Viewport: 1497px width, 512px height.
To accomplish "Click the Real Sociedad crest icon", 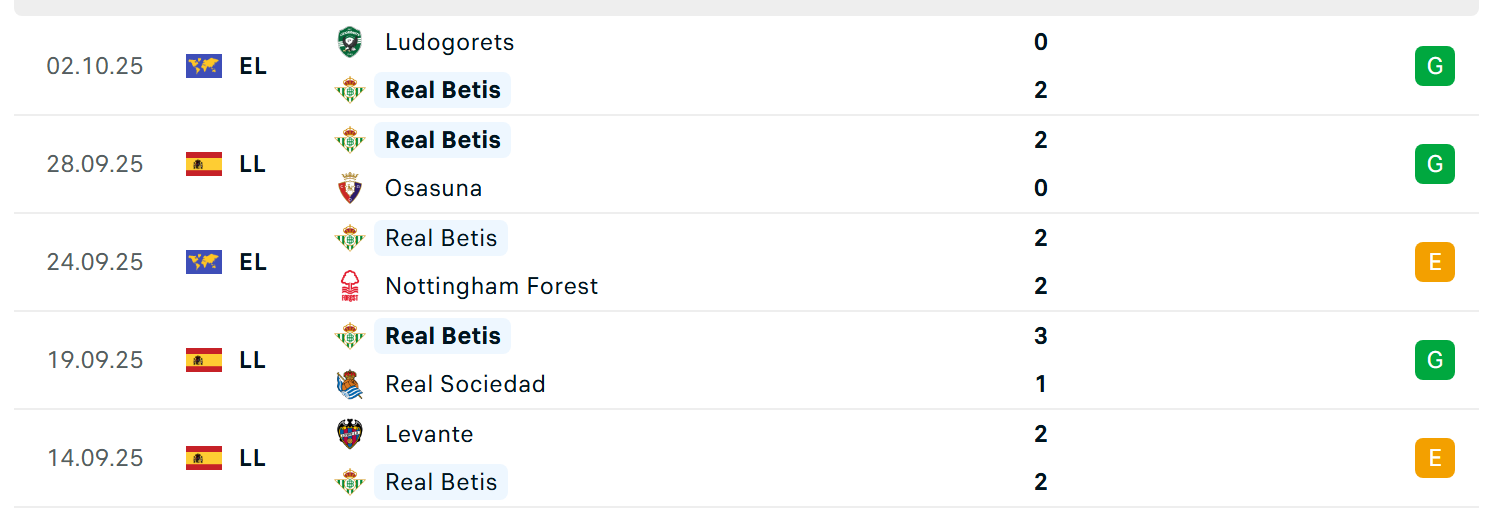I will pyautogui.click(x=349, y=384).
